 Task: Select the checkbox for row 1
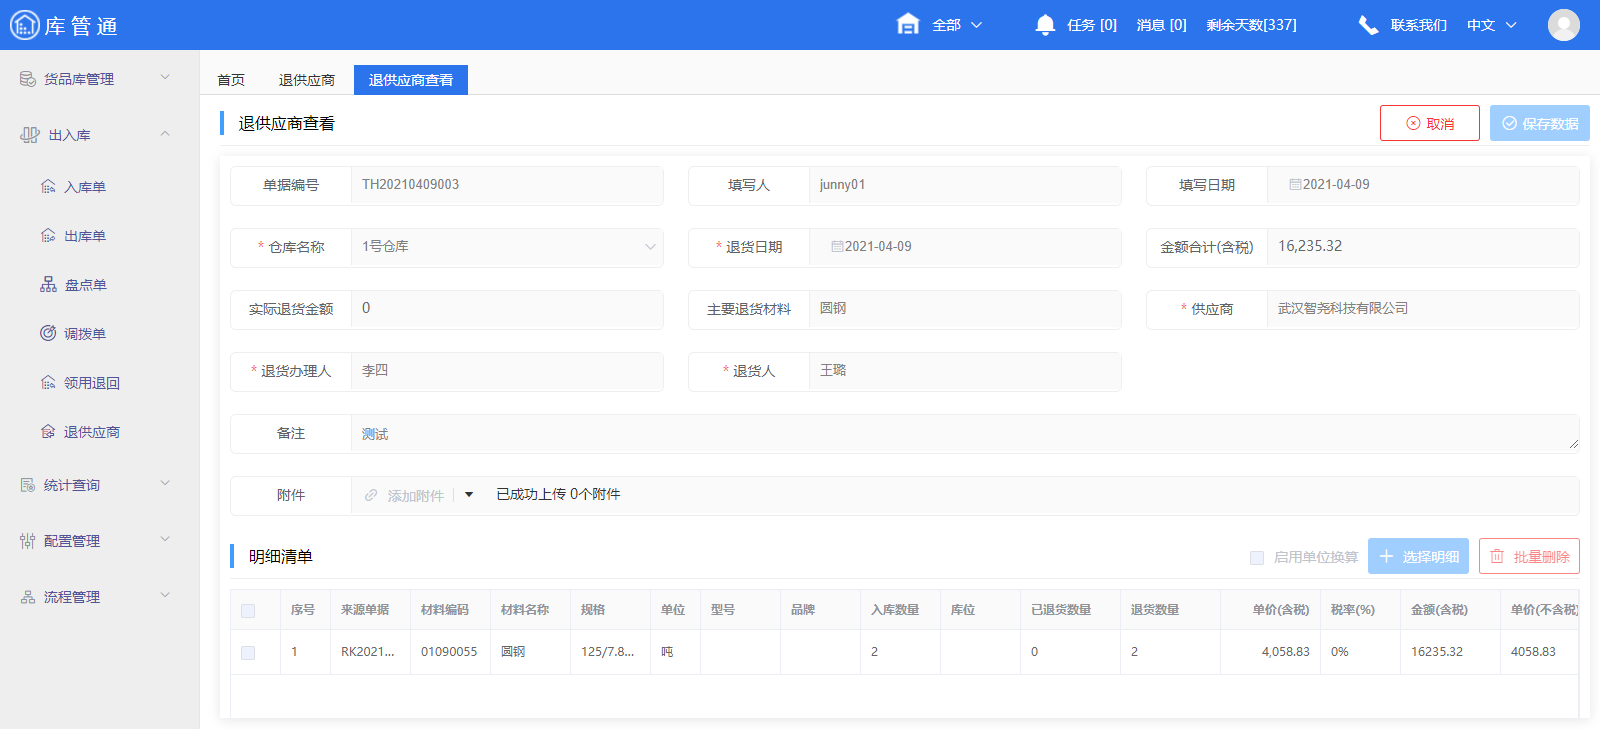tap(248, 653)
